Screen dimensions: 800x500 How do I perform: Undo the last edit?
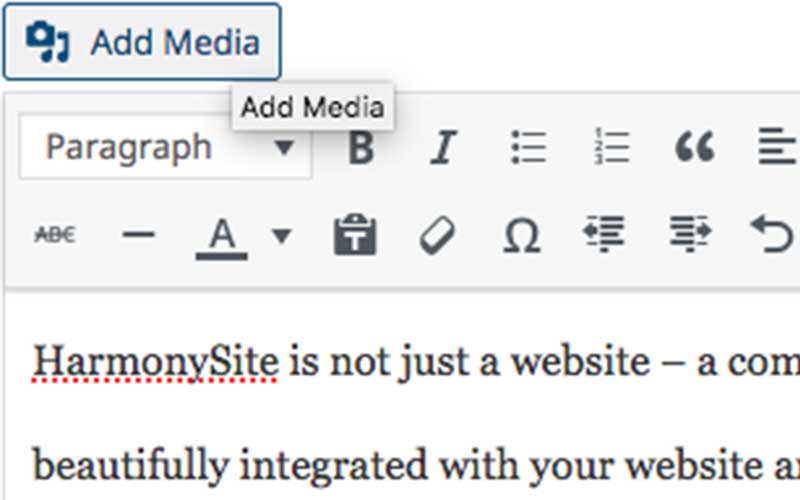tap(771, 234)
